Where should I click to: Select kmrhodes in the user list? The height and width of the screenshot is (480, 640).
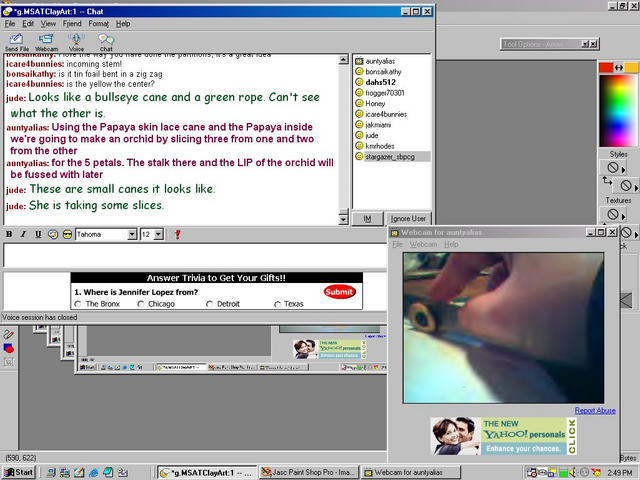(380, 146)
